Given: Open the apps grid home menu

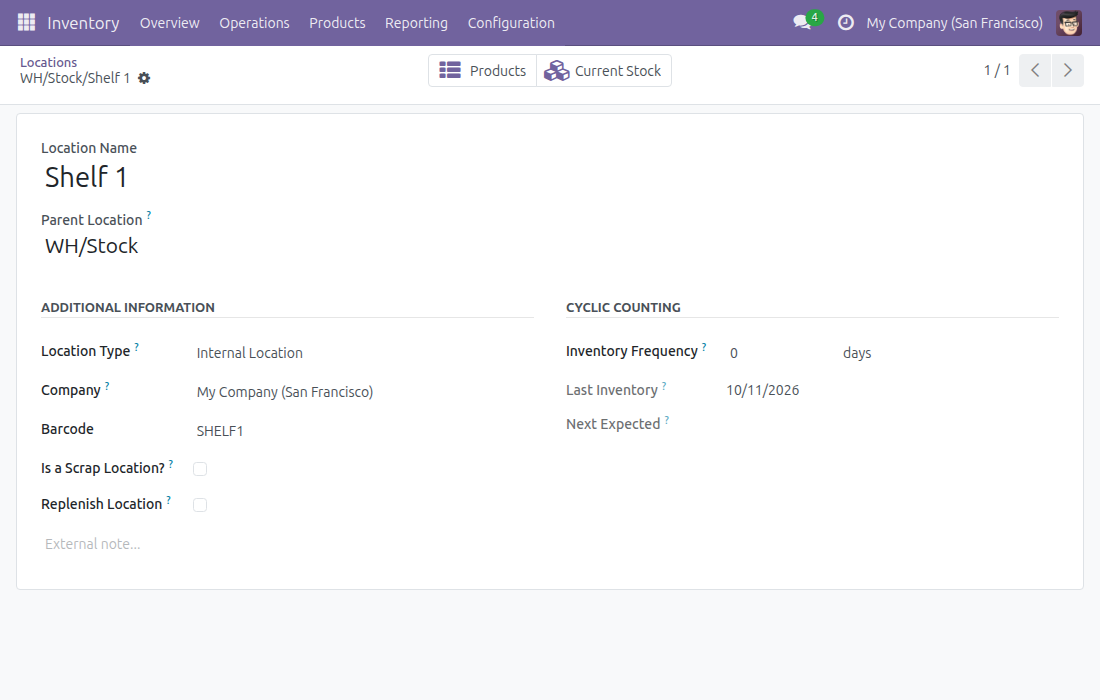Looking at the screenshot, I should click(26, 22).
